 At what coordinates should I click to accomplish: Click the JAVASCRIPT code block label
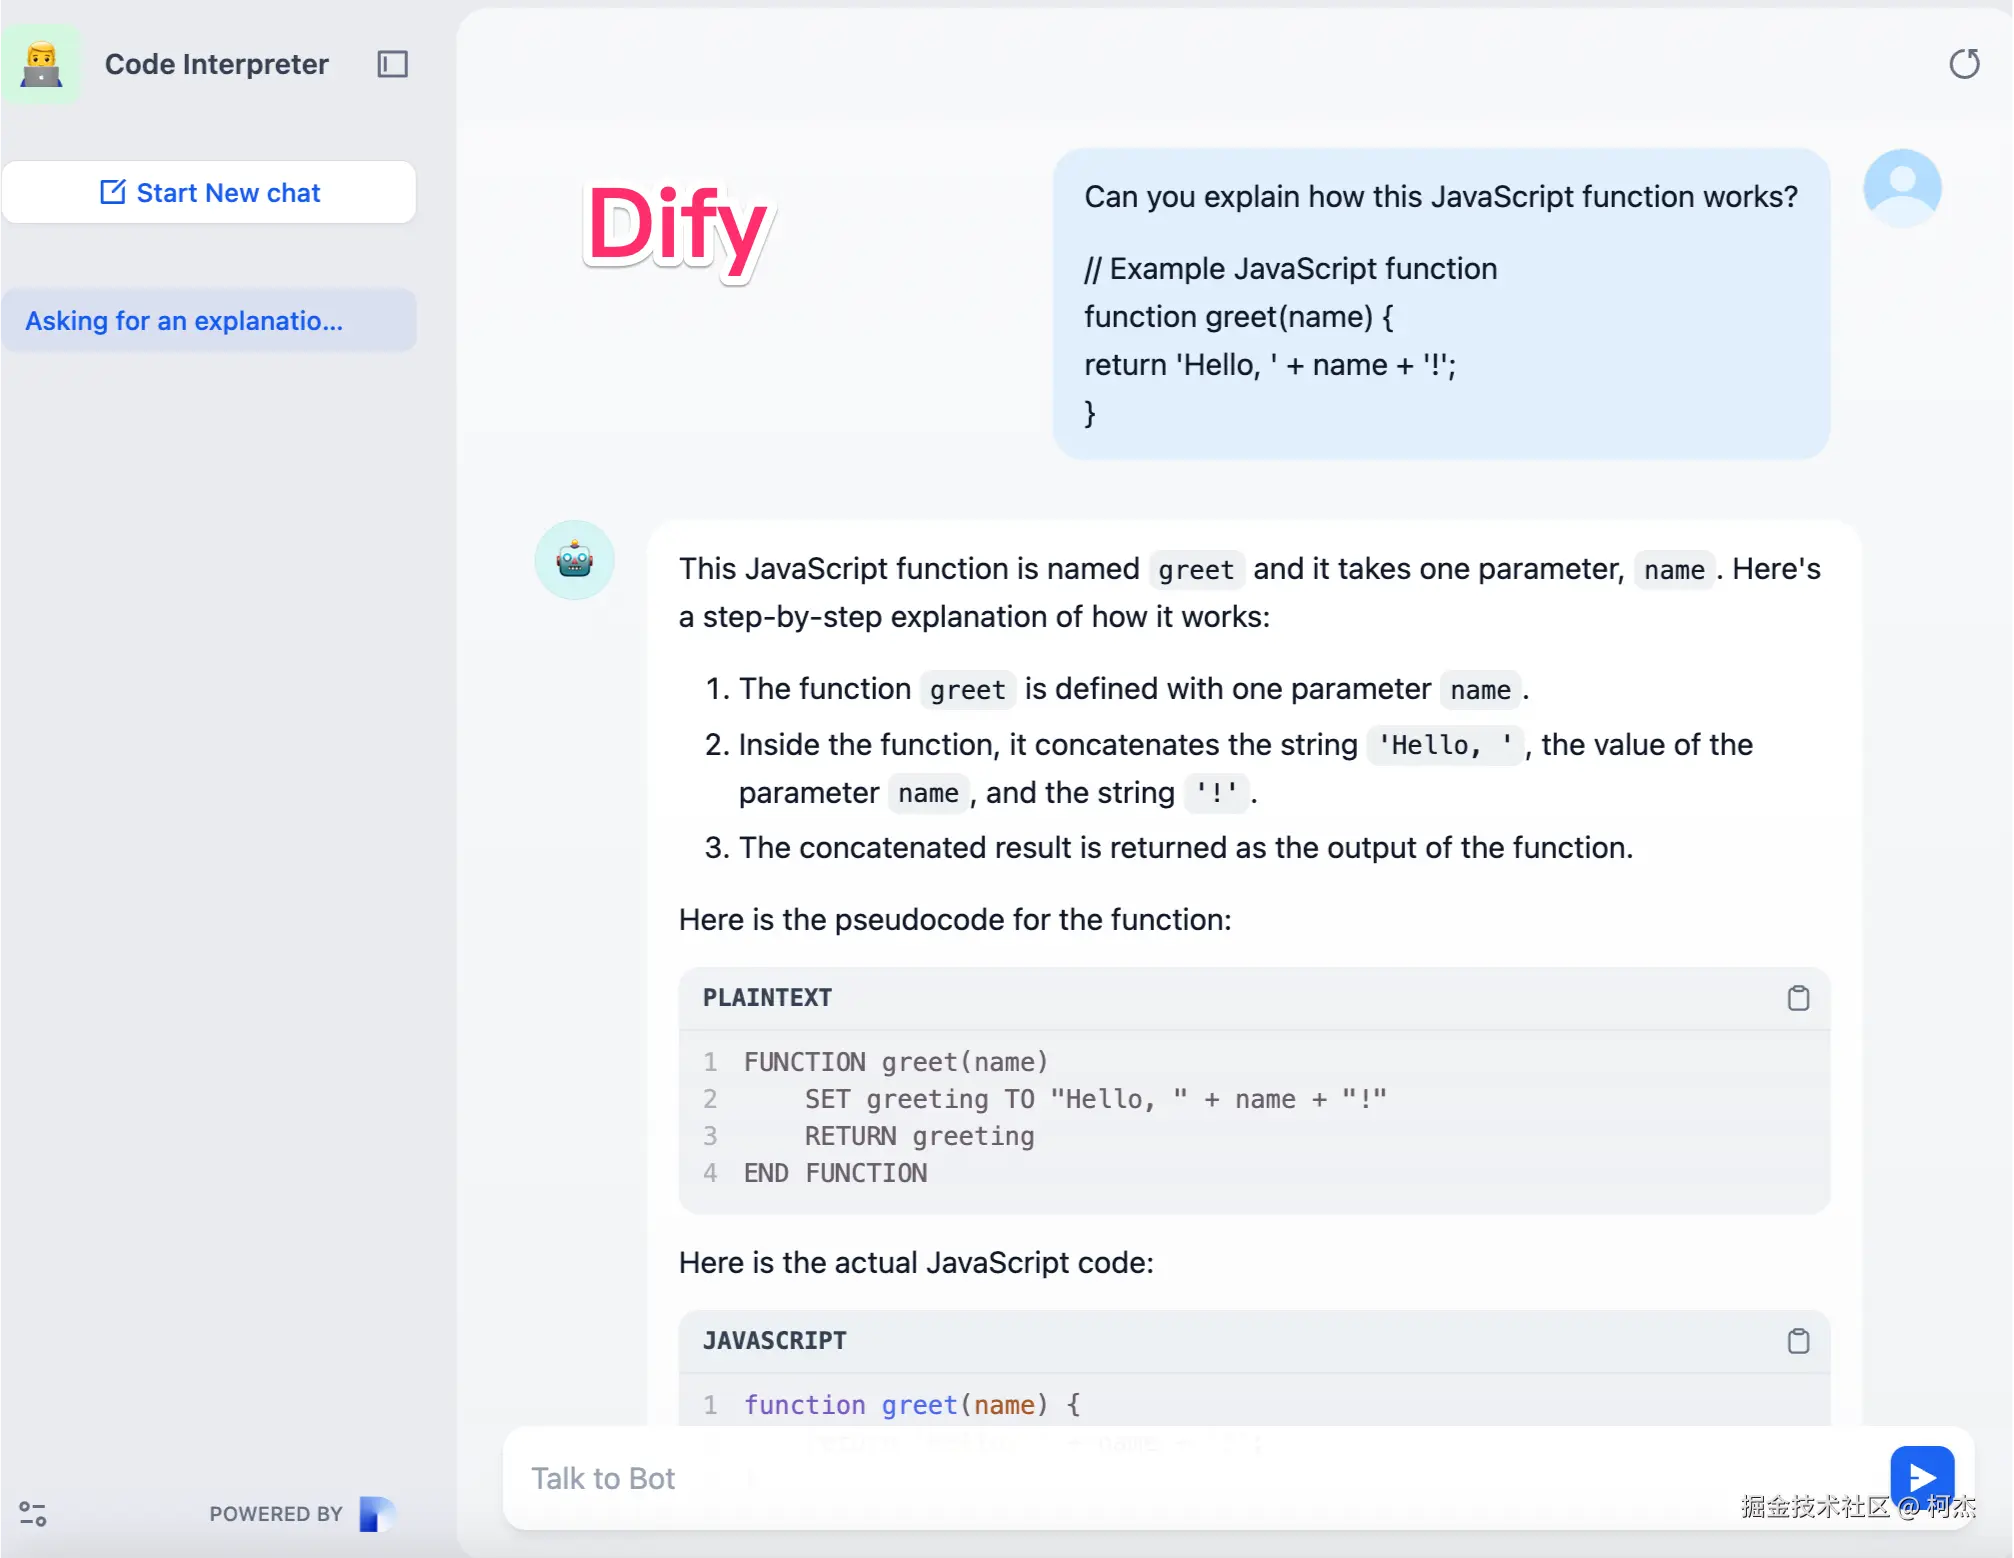point(774,1341)
